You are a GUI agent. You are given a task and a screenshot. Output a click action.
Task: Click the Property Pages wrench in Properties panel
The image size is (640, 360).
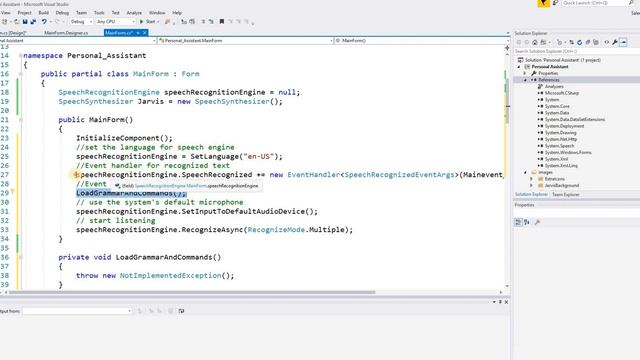point(537,222)
